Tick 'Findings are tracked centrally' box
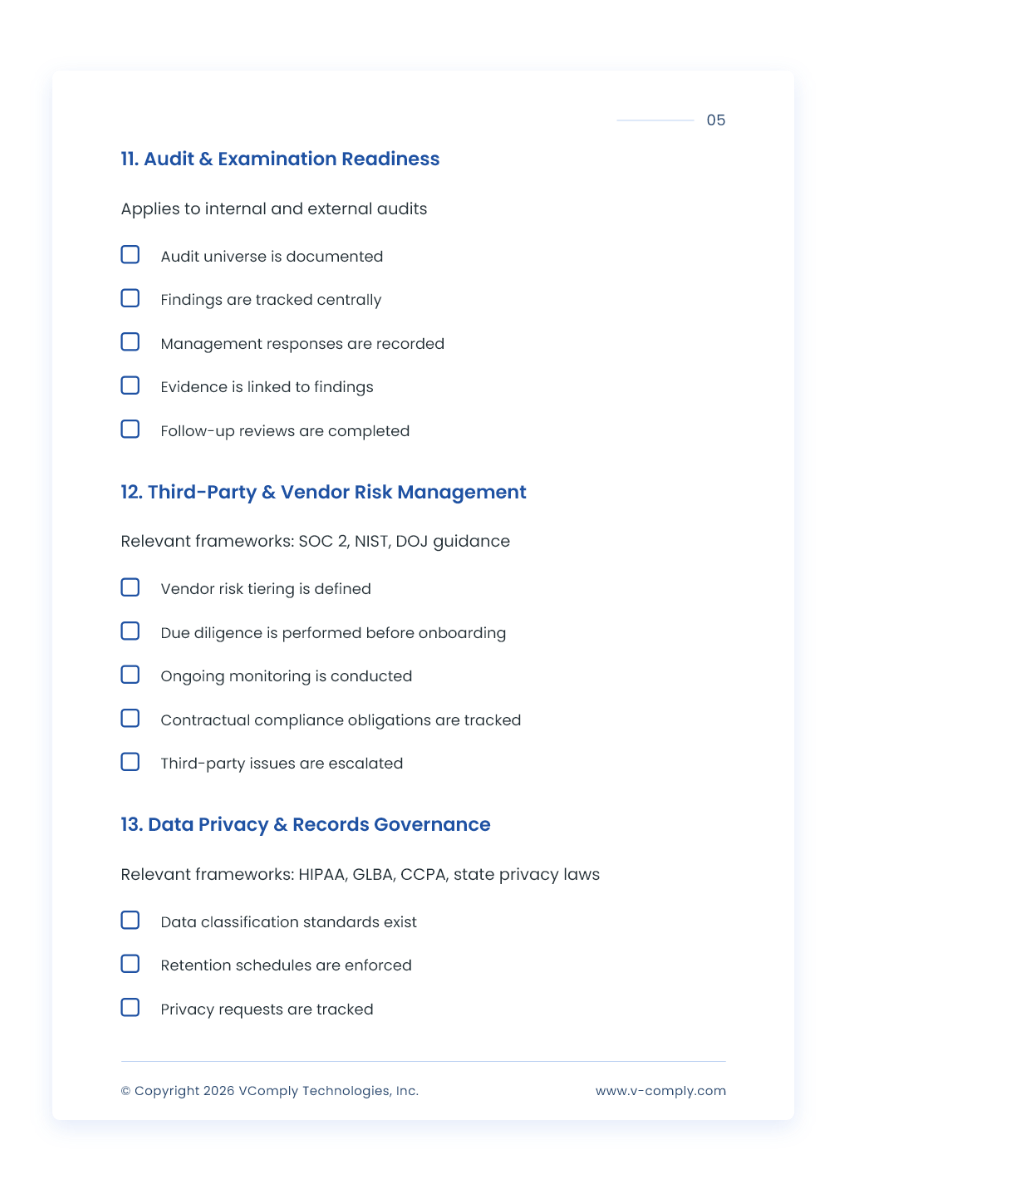The image size is (1017, 1191). [x=130, y=298]
